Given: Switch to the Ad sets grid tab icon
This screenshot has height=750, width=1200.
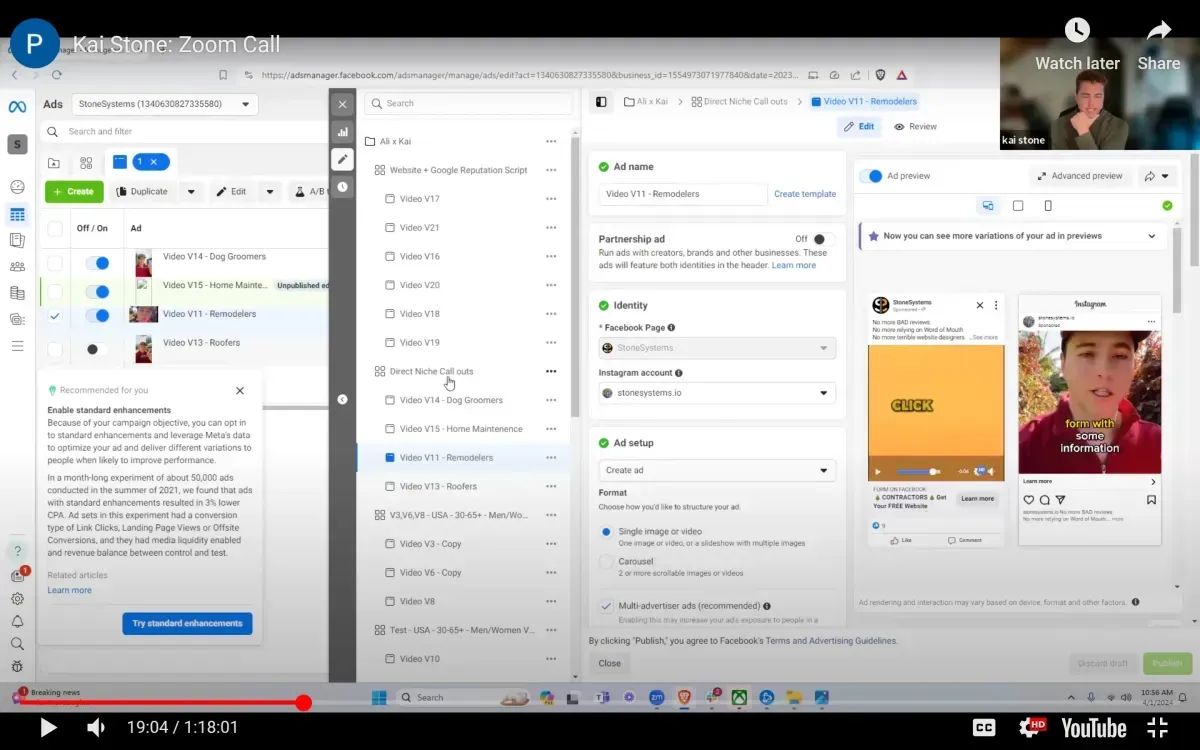Looking at the screenshot, I should [x=86, y=163].
